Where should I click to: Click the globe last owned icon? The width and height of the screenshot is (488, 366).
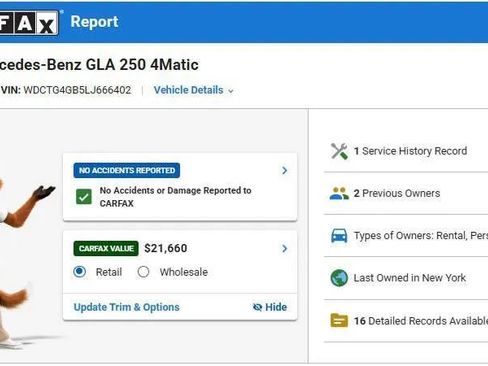tap(339, 278)
